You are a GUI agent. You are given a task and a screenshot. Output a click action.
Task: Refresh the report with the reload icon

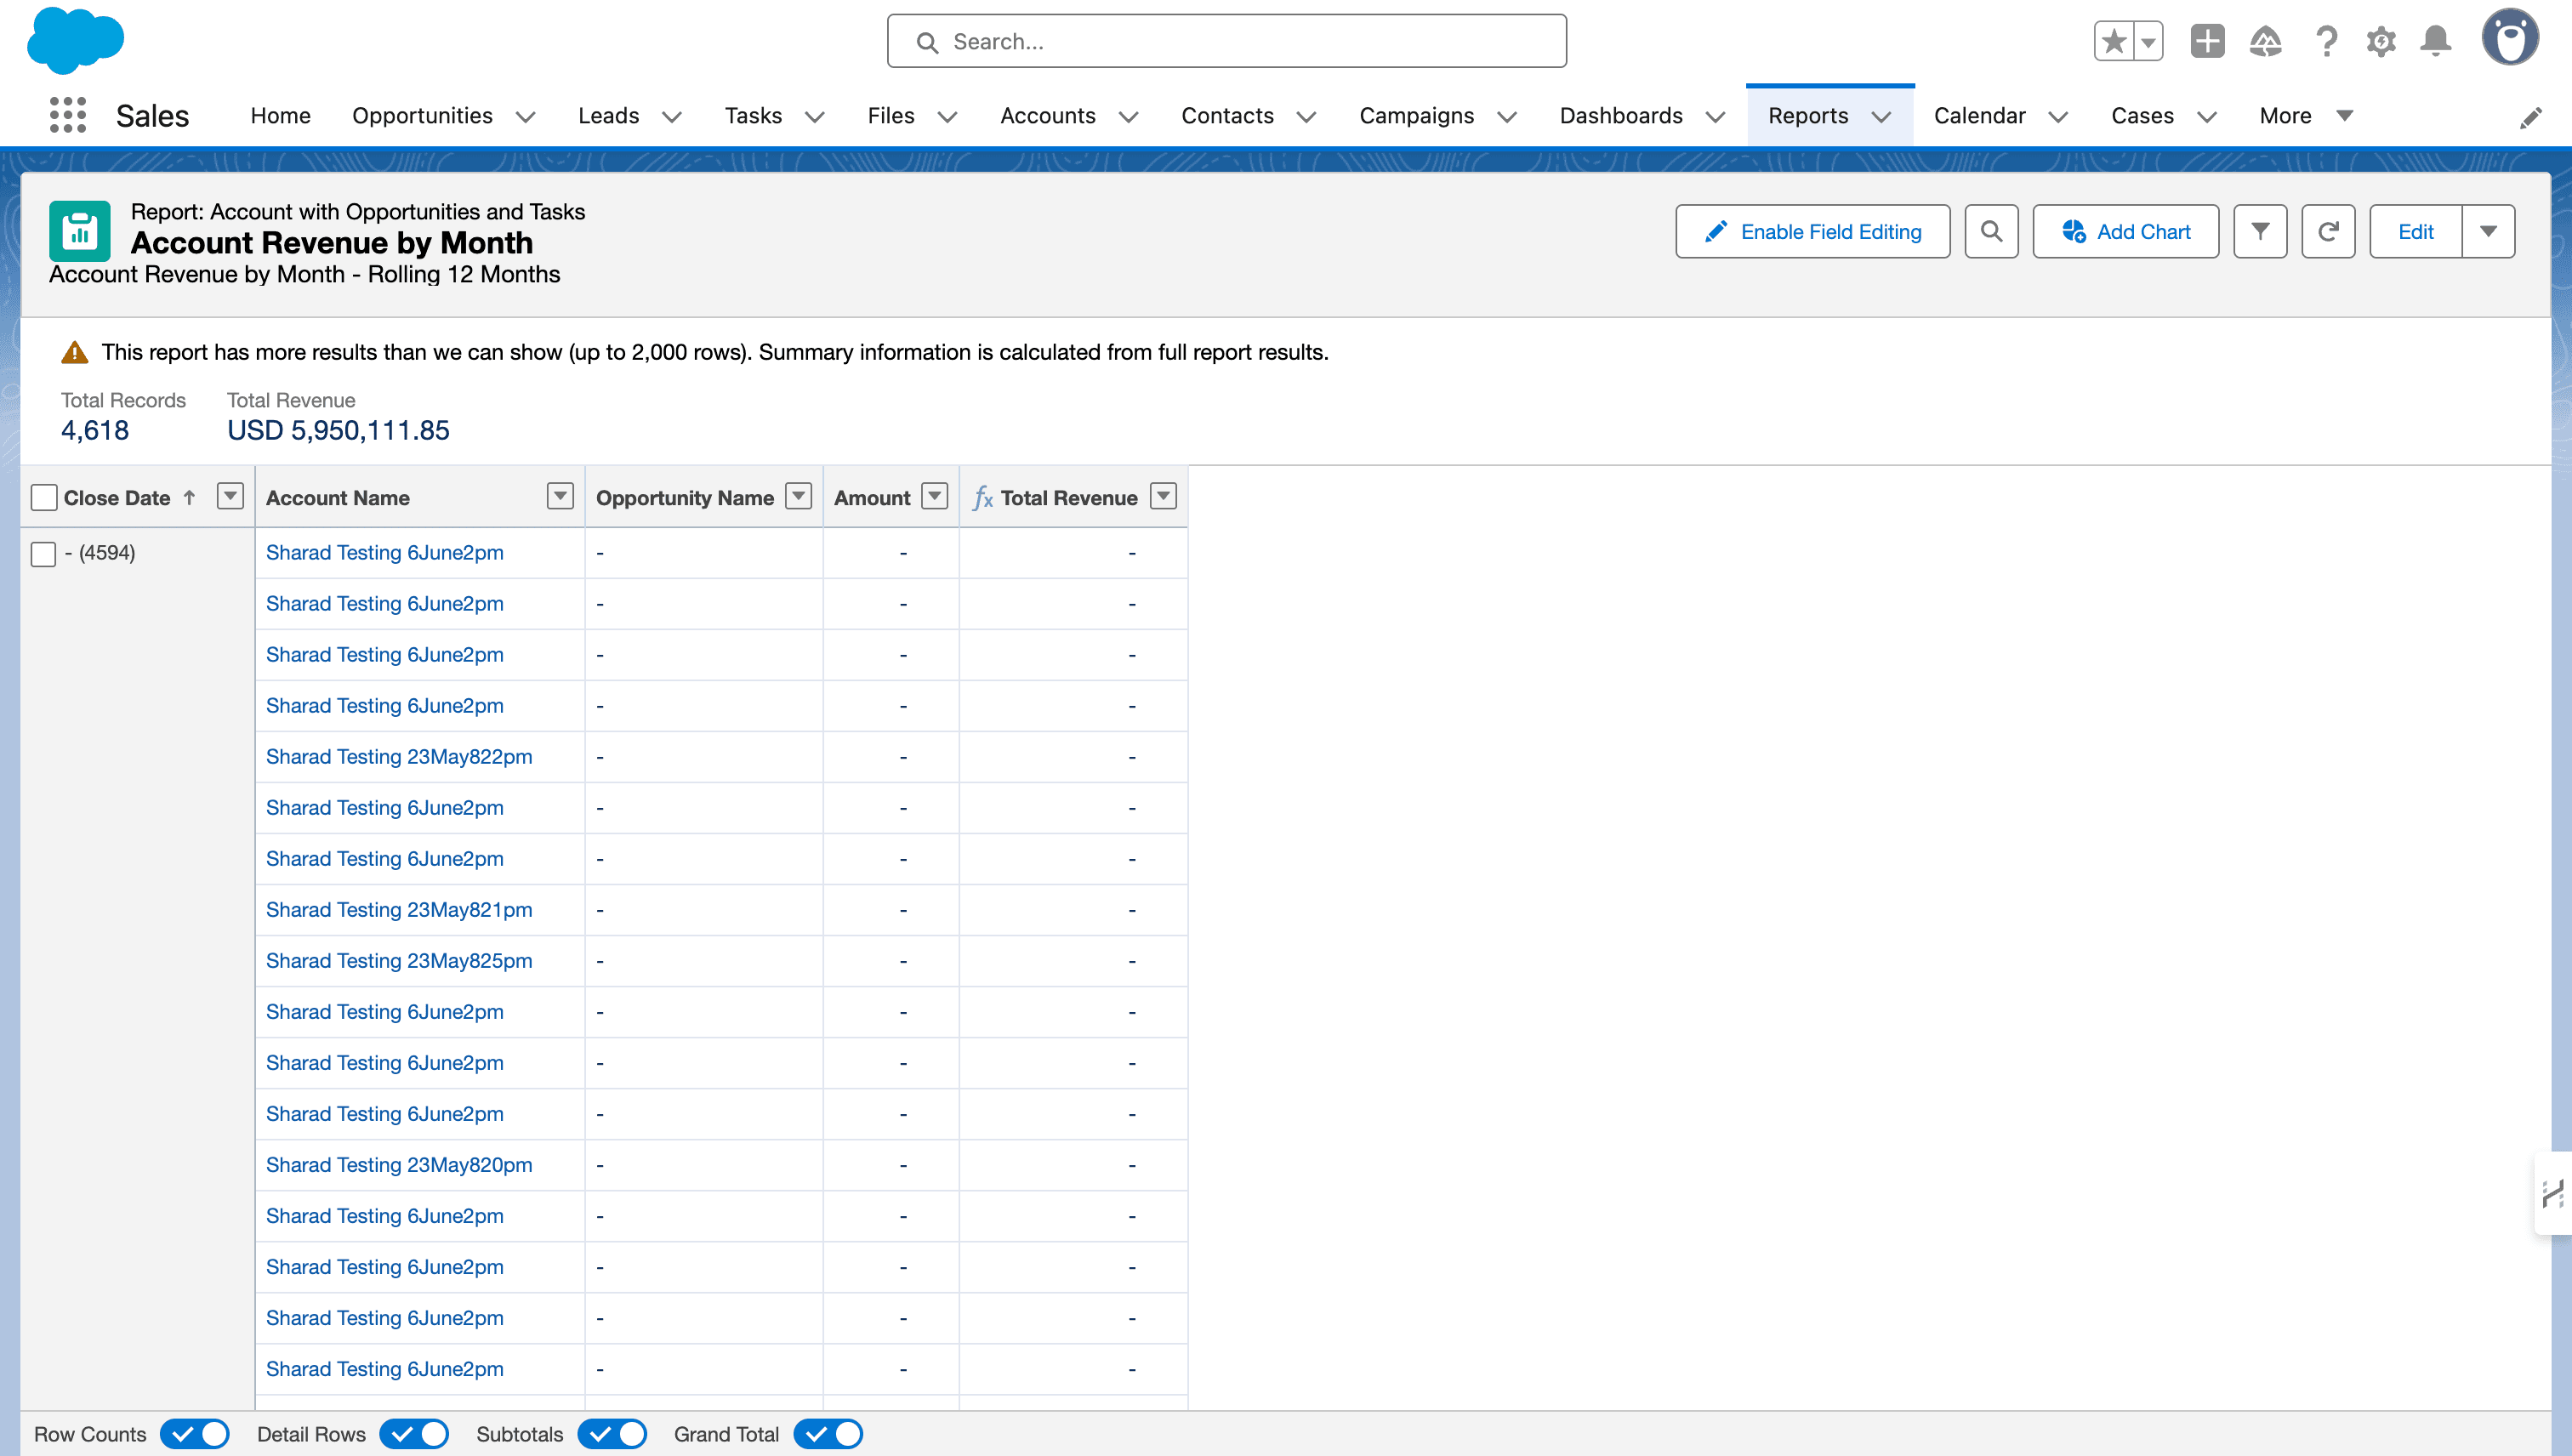coord(2328,232)
